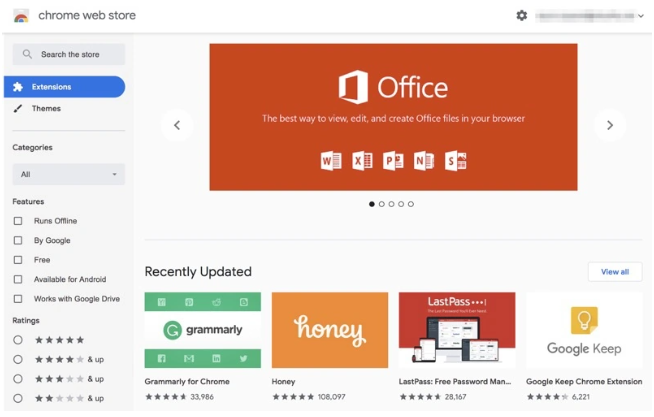Jump to the third carousel dot
The image size is (654, 417).
(391, 204)
